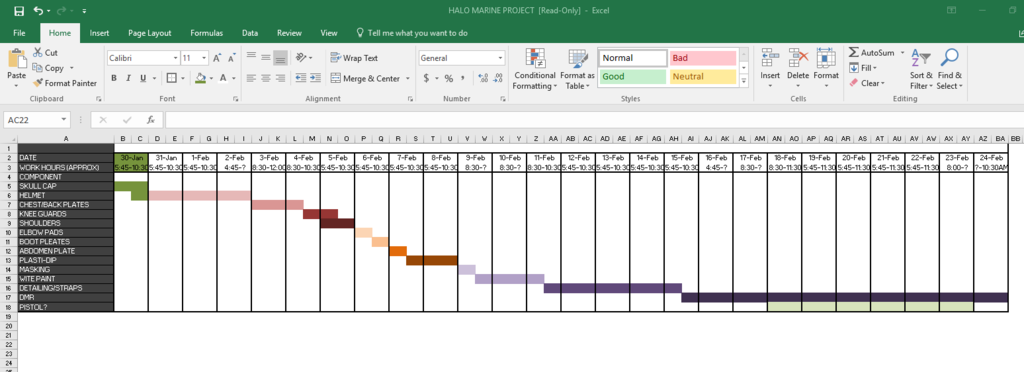
Task: Toggle Italic formatting
Action: pyautogui.click(x=128, y=78)
